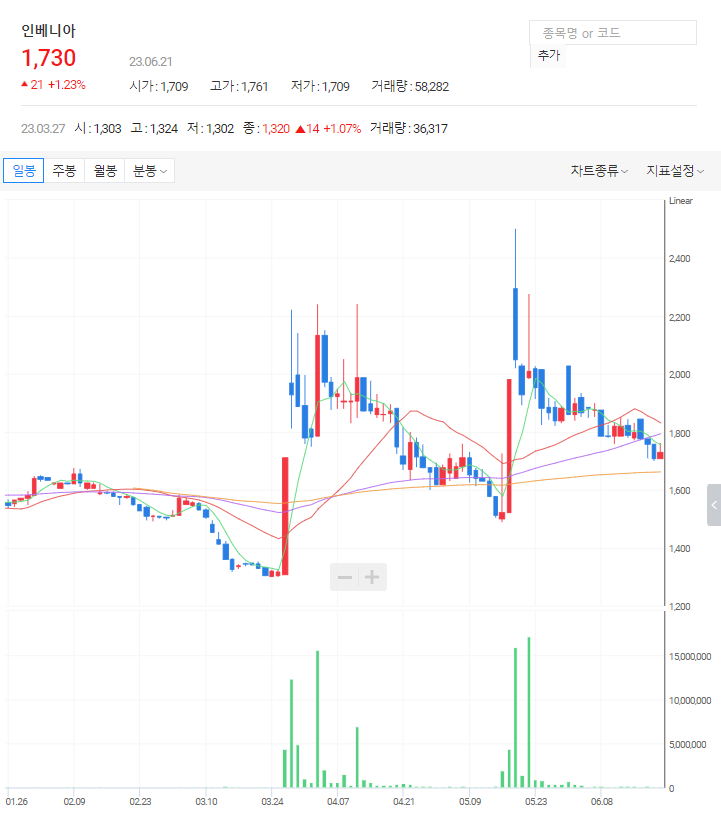
Task: Click the 시가:1,709 opening price value
Action: 159,86
